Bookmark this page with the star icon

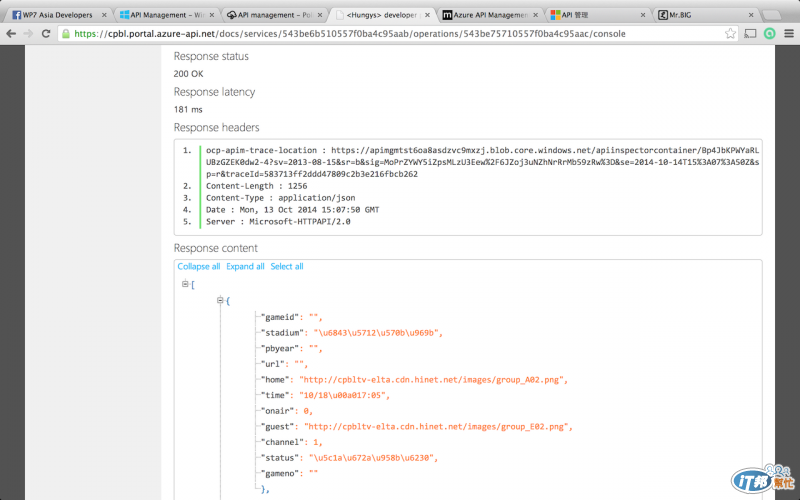click(730, 34)
